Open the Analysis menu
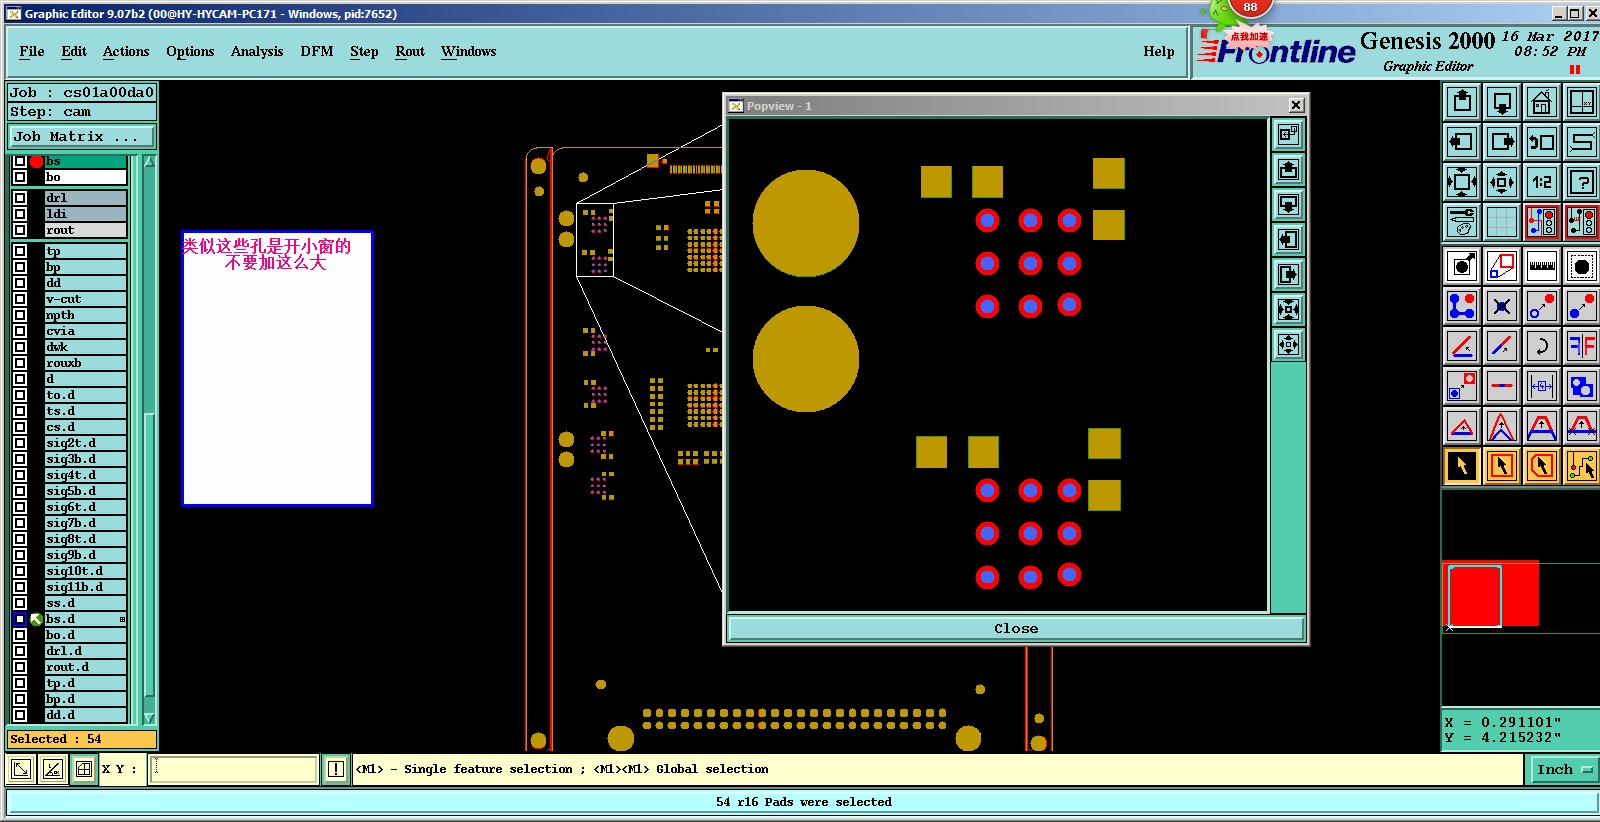Screen dimensions: 1600x822 click(257, 51)
